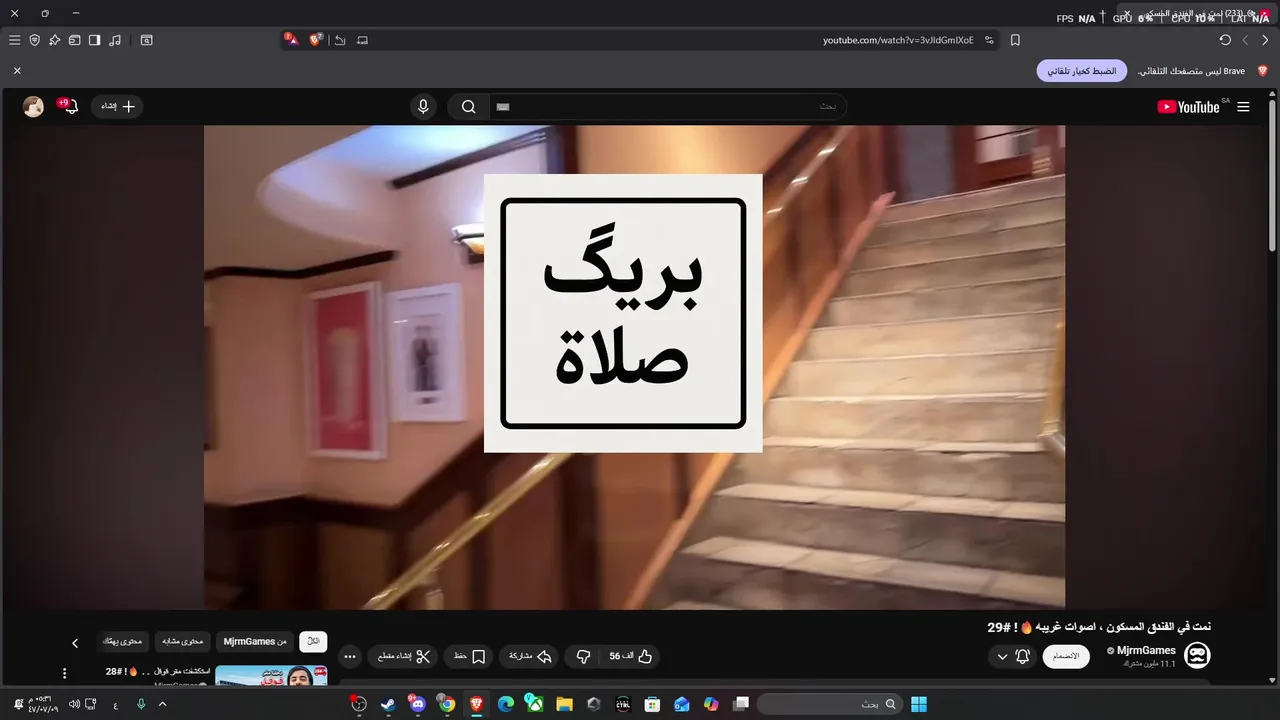1280x720 pixels.
Task: Open MjrmGames channel avatar
Action: pos(1197,656)
